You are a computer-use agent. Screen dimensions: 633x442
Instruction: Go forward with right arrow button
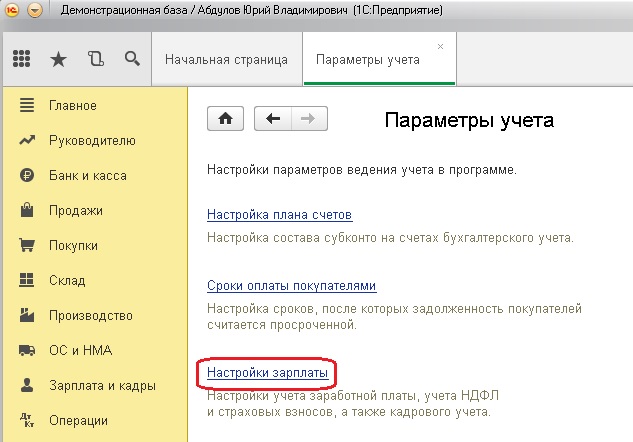point(308,119)
